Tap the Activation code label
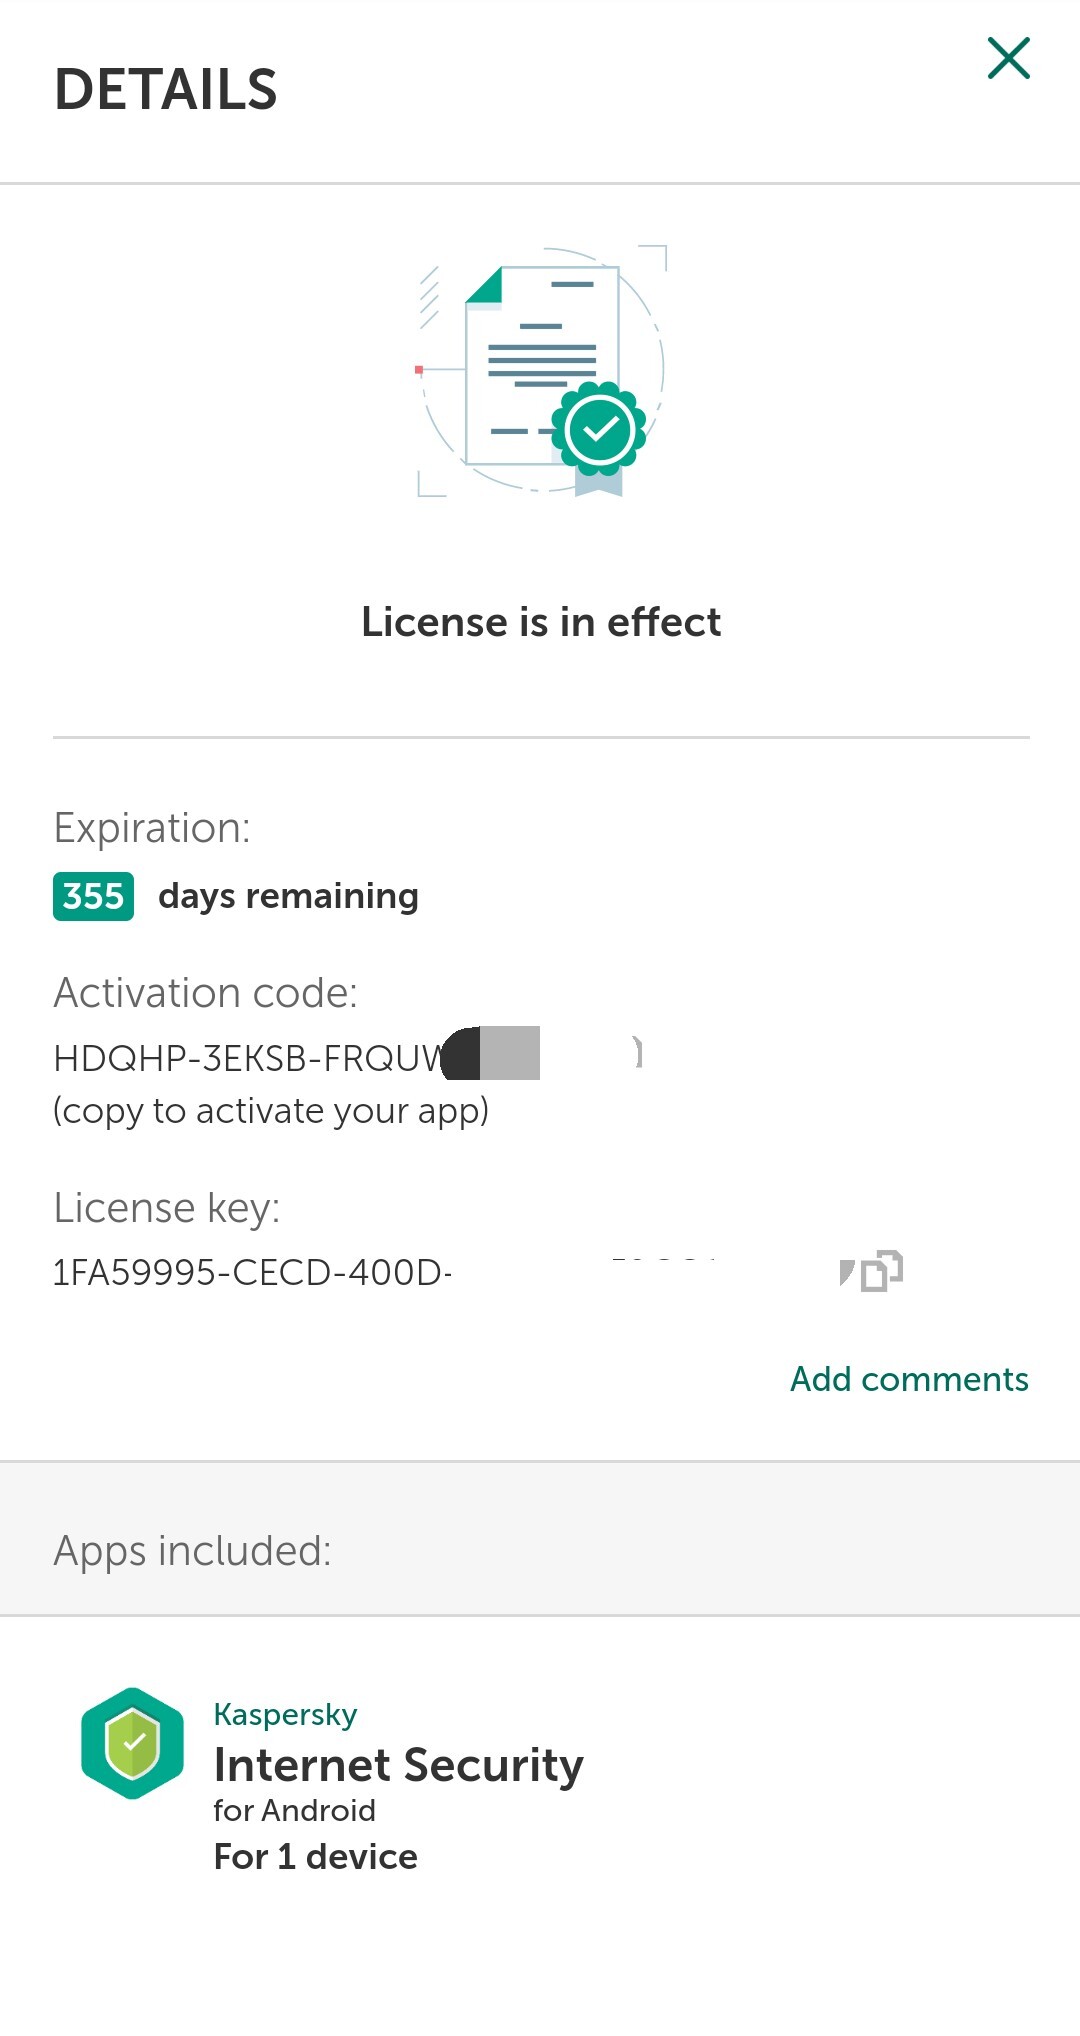The height and width of the screenshot is (2036, 1080). (x=205, y=994)
